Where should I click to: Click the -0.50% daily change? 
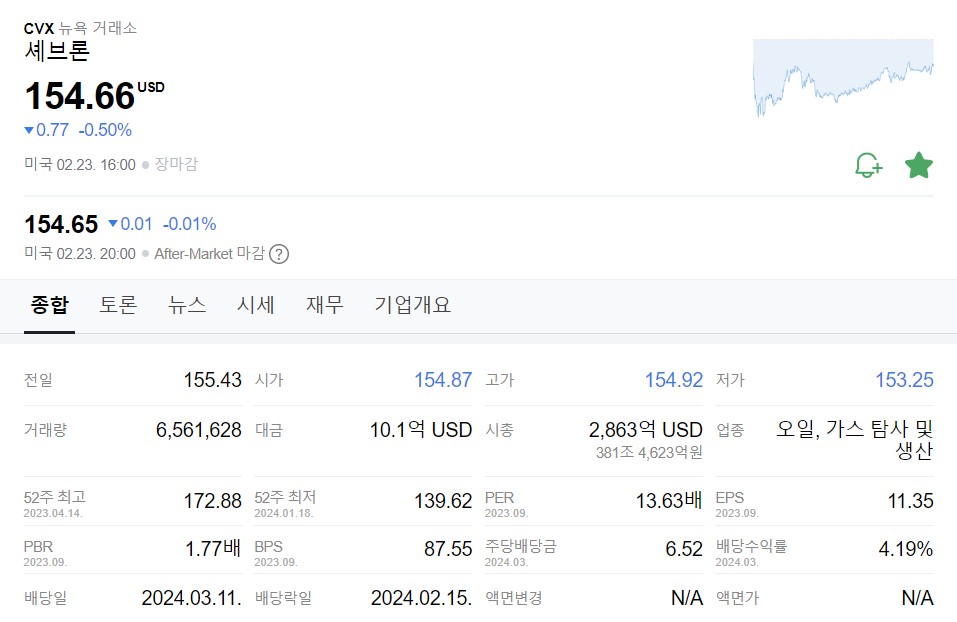pyautogui.click(x=105, y=130)
